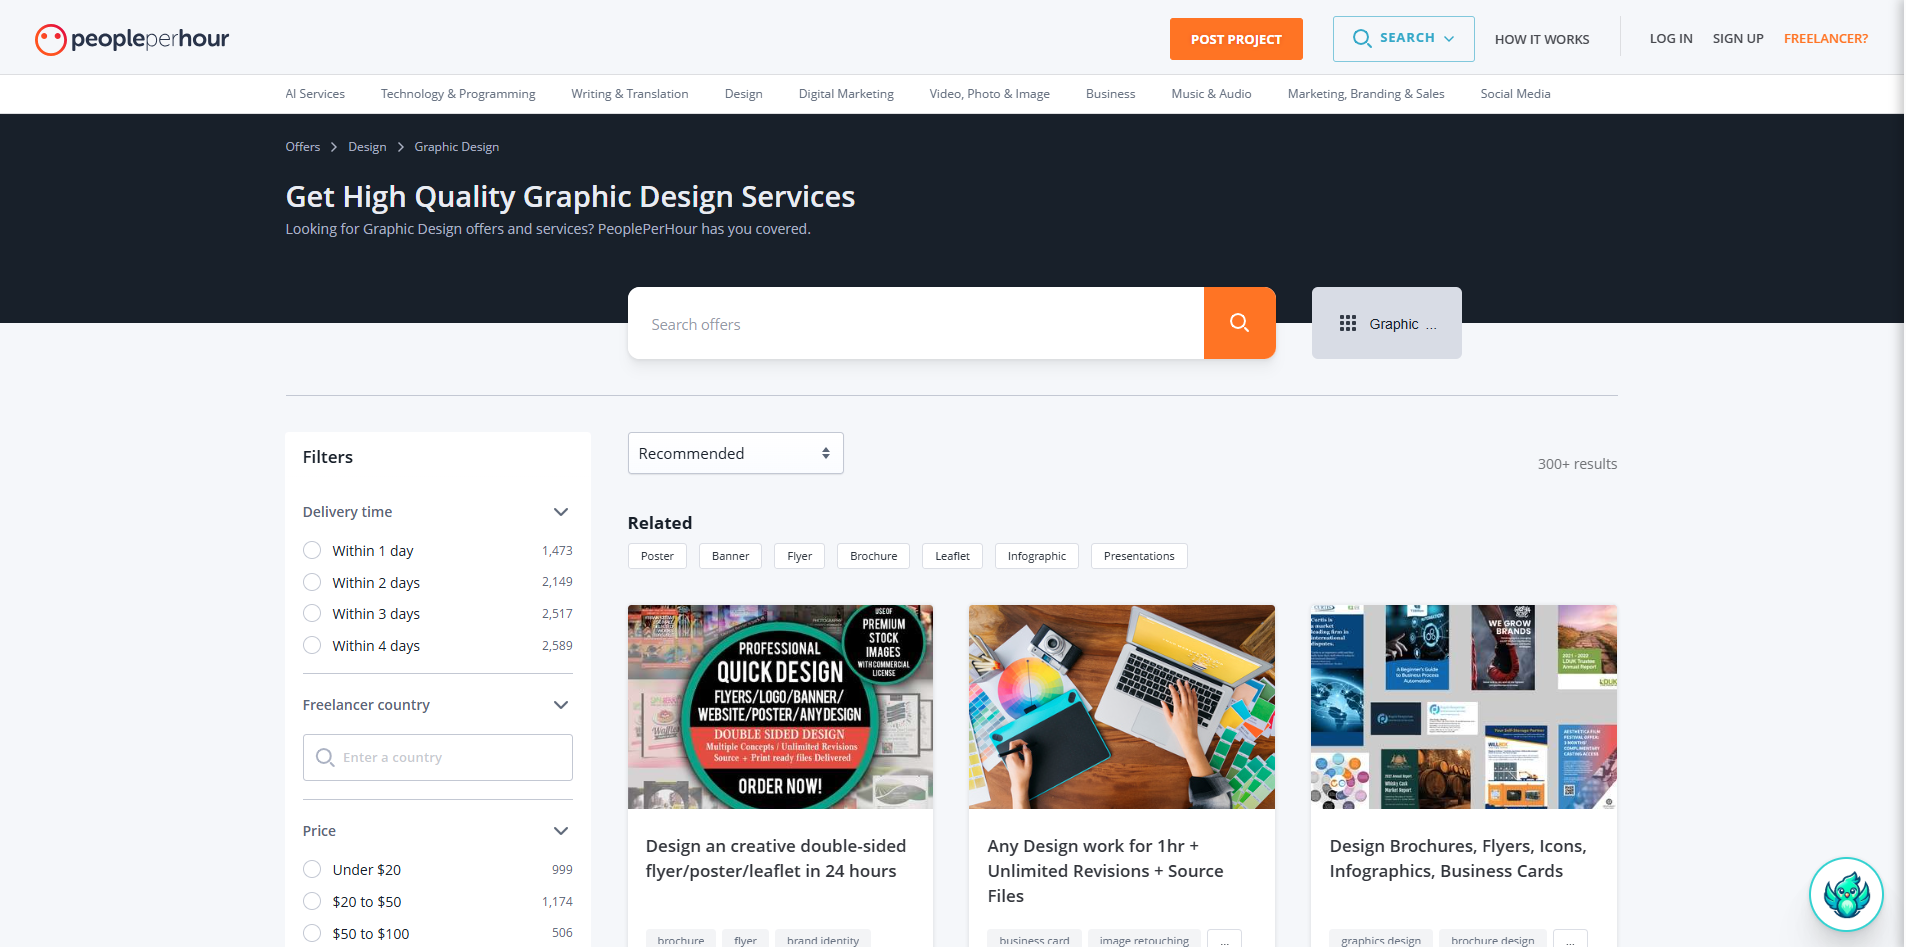The image size is (1906, 947).
Task: Open Any Design work for 1hr offer title
Action: click(x=1105, y=871)
